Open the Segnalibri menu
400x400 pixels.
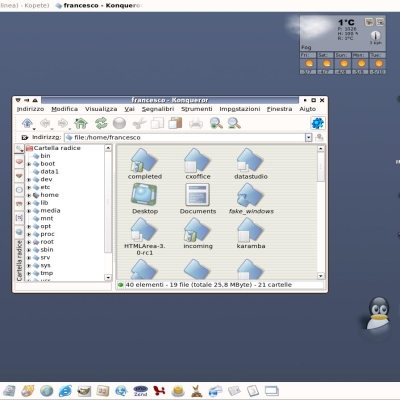158,109
